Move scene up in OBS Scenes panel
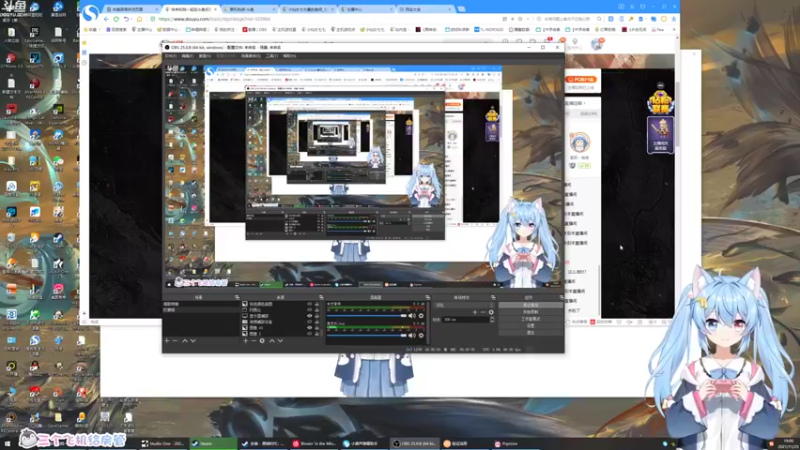 pos(185,340)
